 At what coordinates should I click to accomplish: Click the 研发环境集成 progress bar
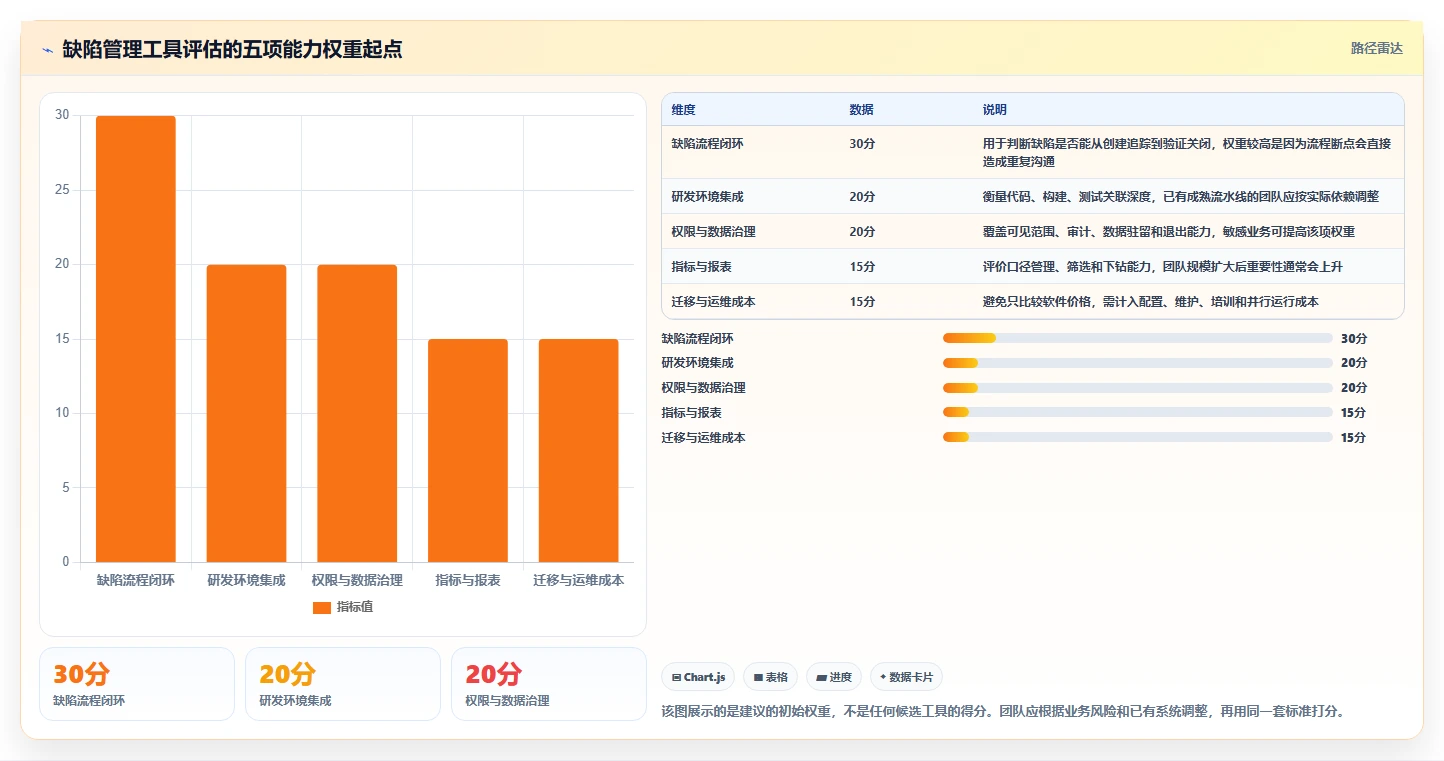1138,363
